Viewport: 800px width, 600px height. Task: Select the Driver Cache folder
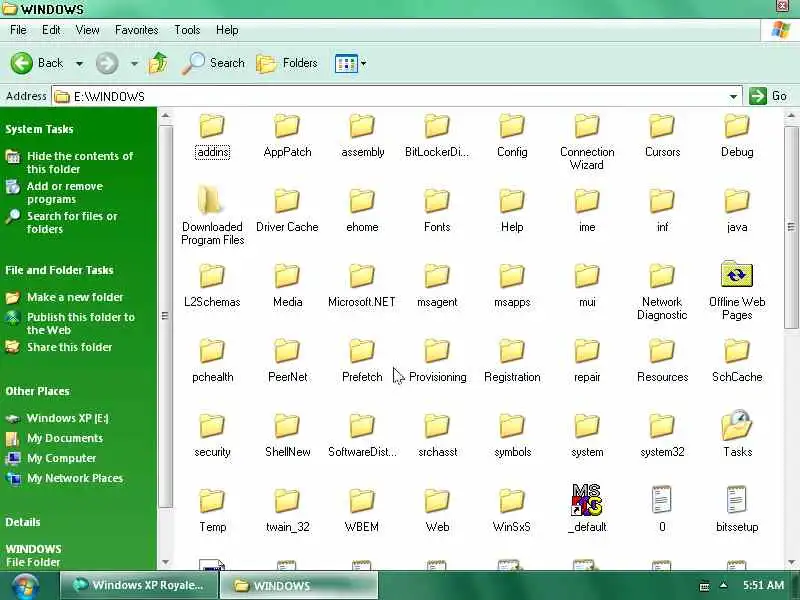(287, 211)
